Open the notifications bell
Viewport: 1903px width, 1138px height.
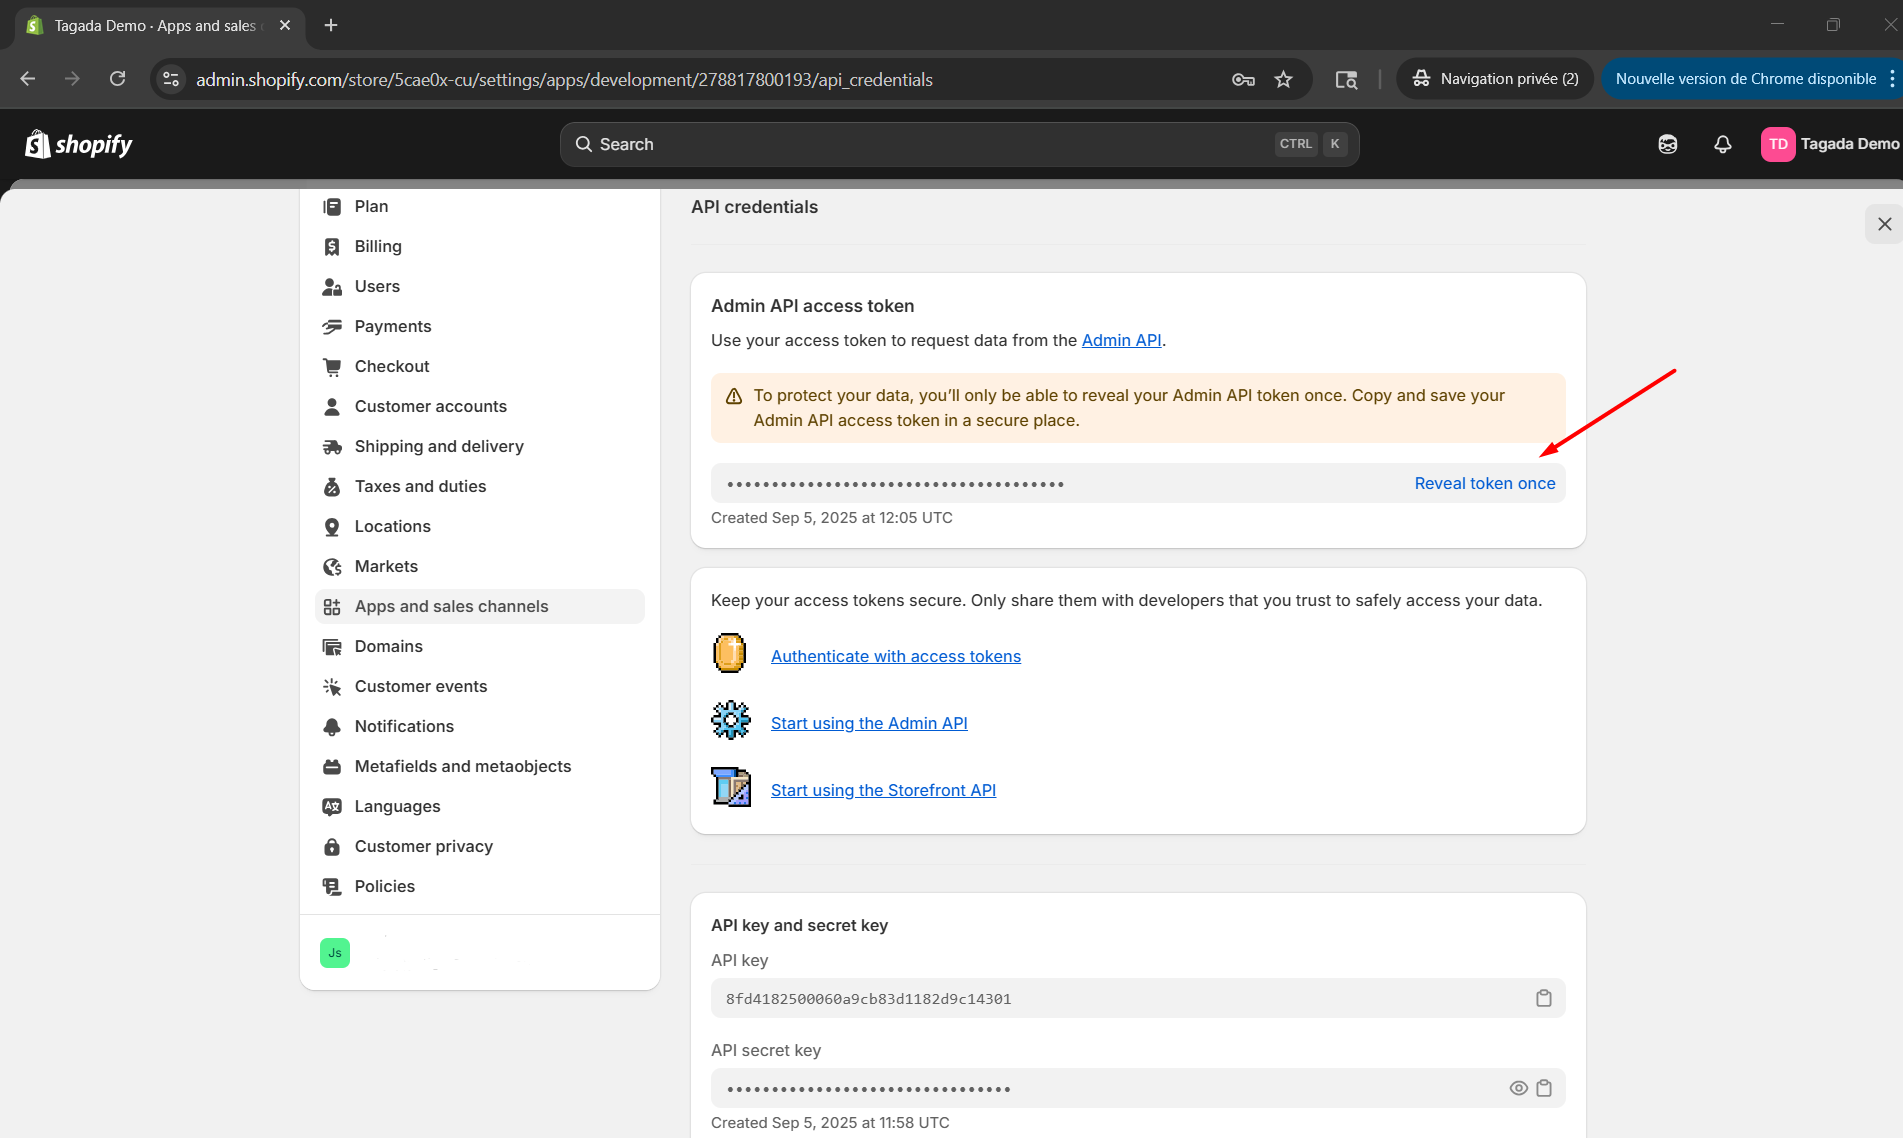(1722, 144)
